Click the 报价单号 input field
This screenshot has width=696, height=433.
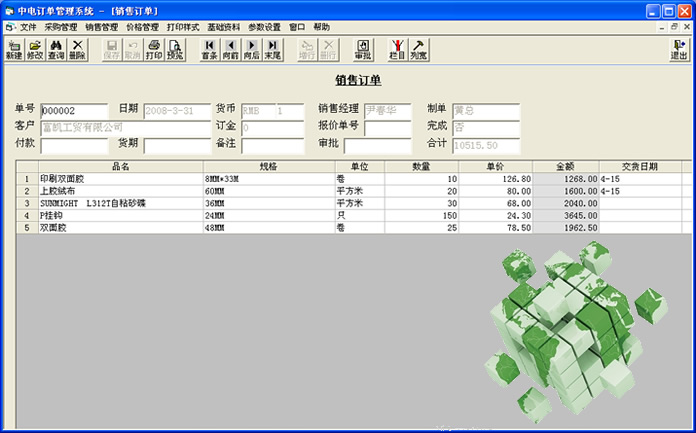coord(388,128)
